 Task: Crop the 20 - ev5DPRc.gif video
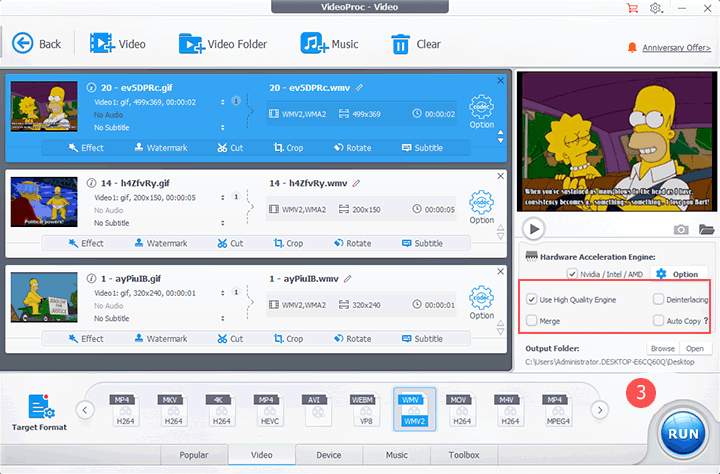pyautogui.click(x=288, y=147)
